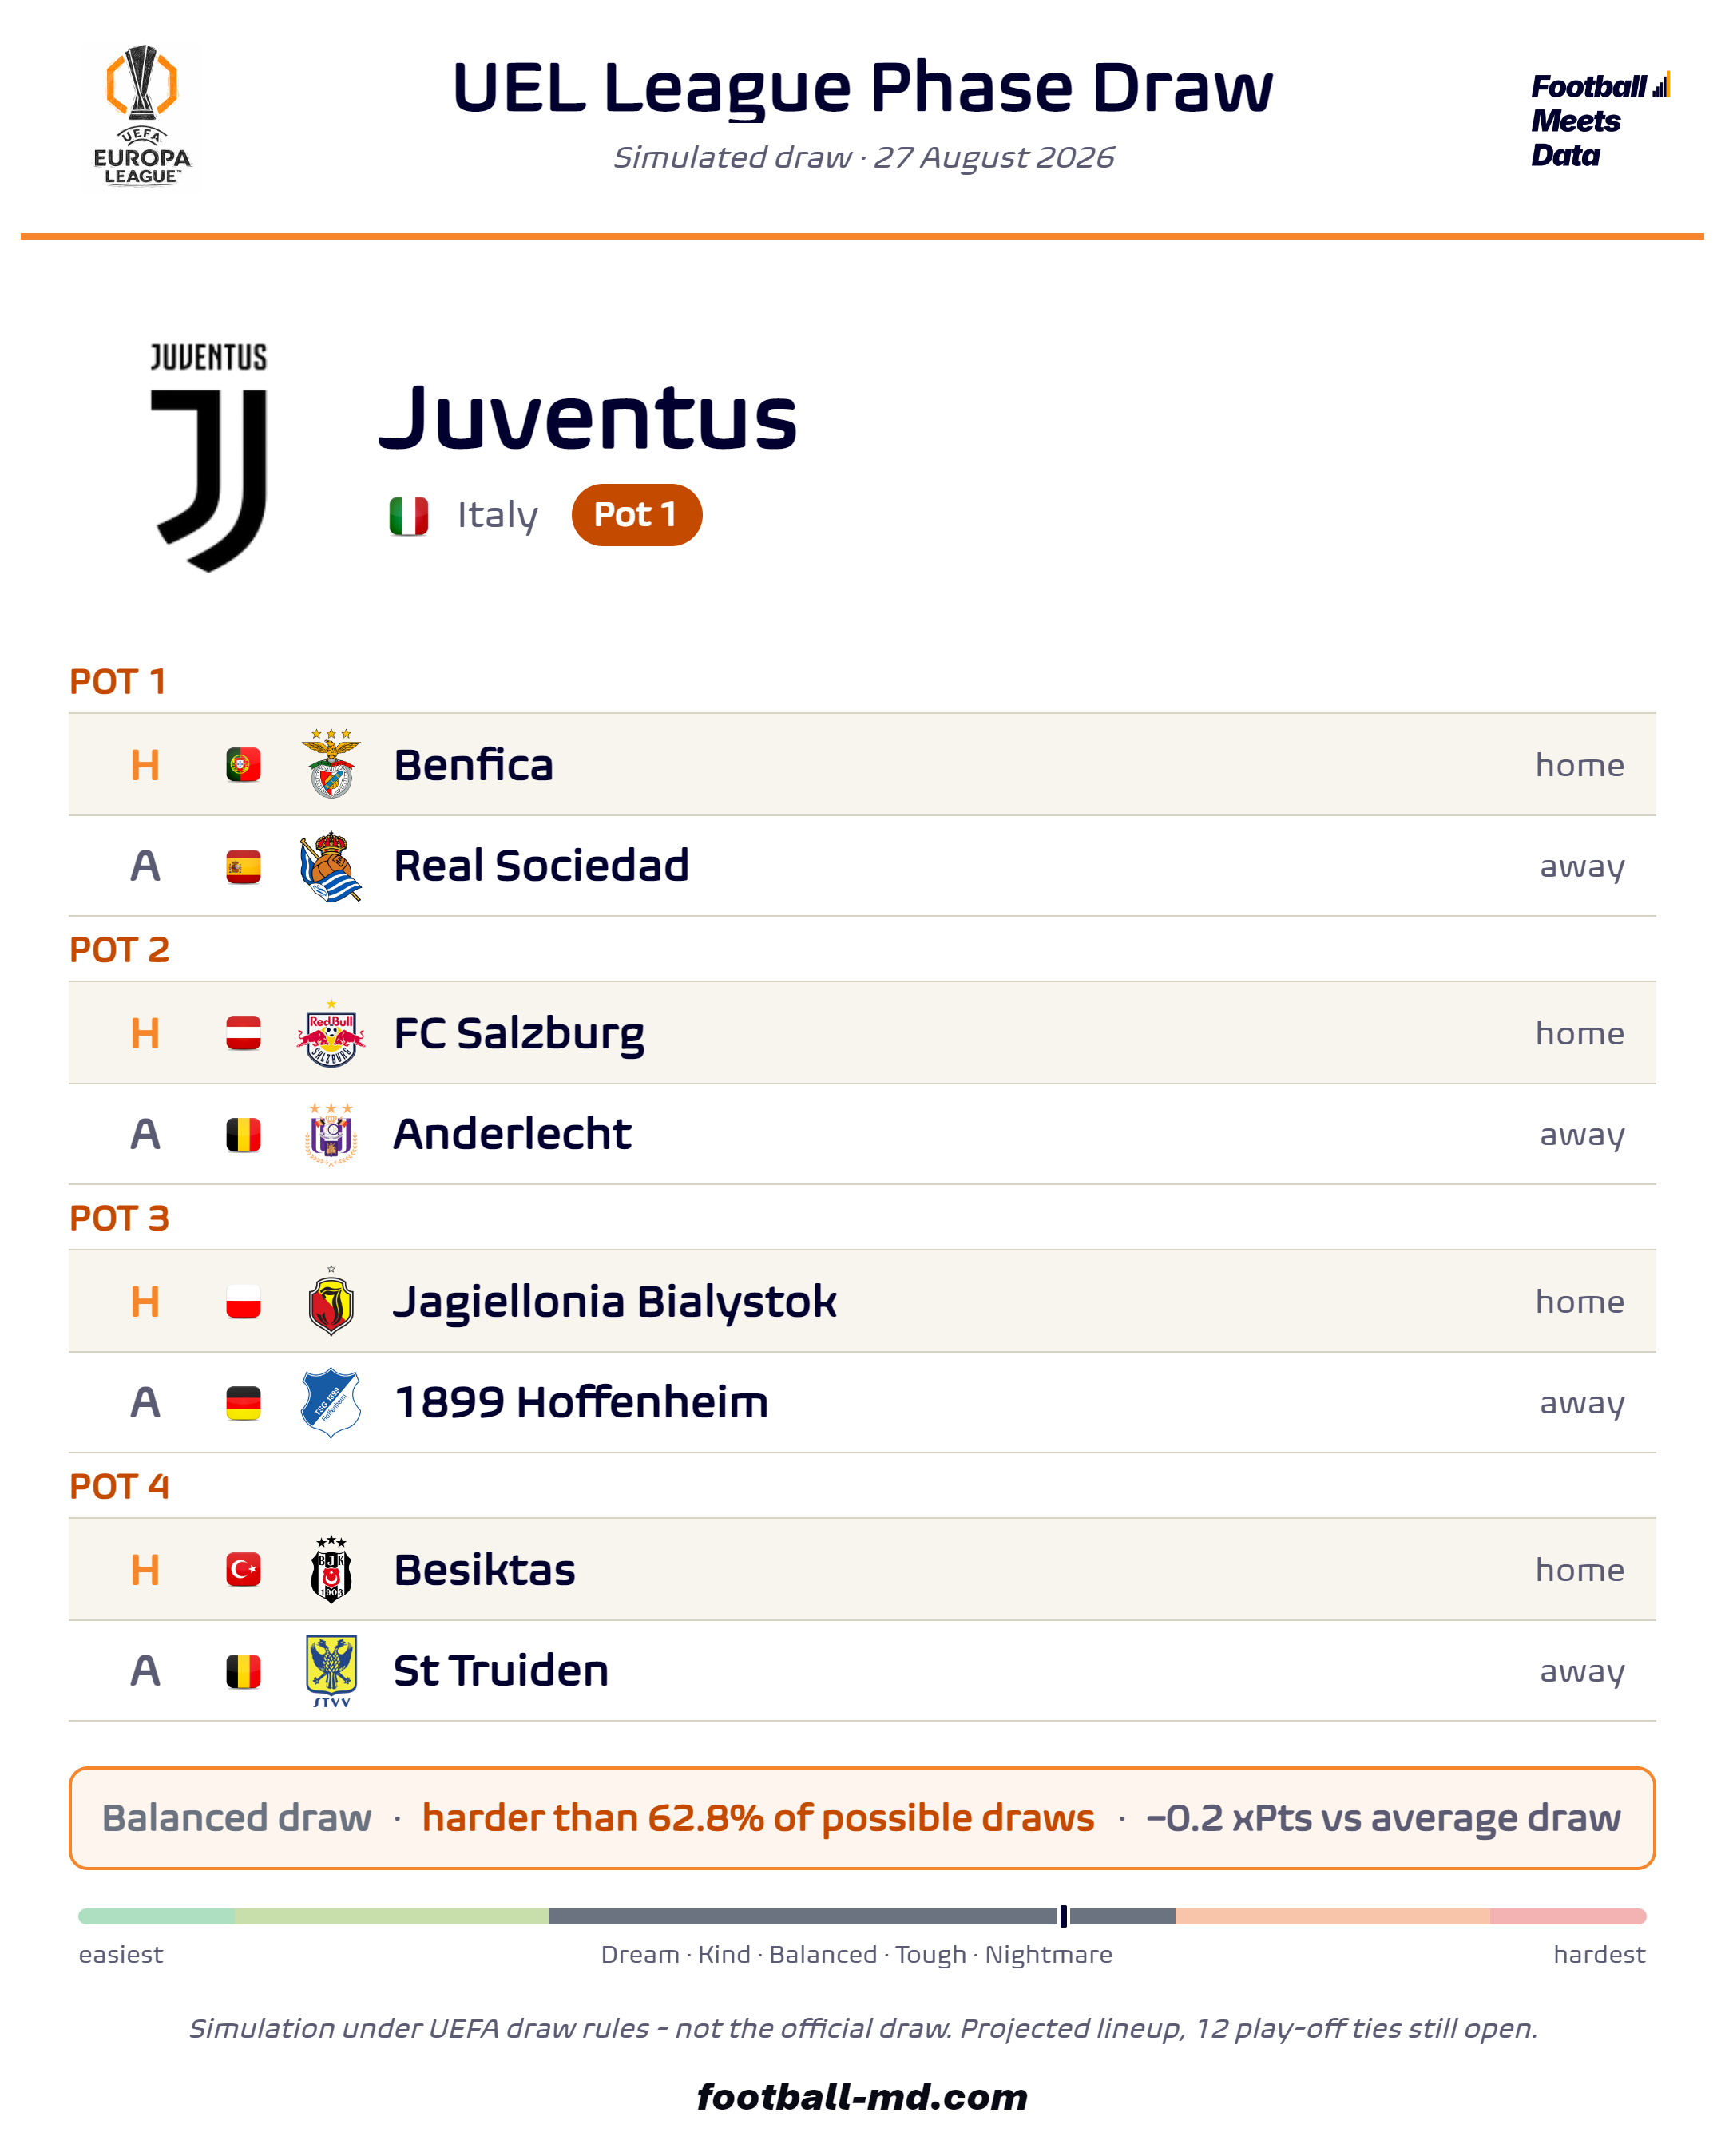Open the football-md.com link
This screenshot has height=2156, width=1725.
click(862, 2096)
